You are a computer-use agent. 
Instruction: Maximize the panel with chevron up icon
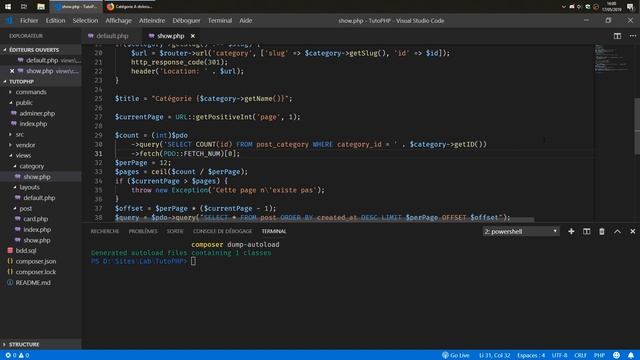pos(617,231)
